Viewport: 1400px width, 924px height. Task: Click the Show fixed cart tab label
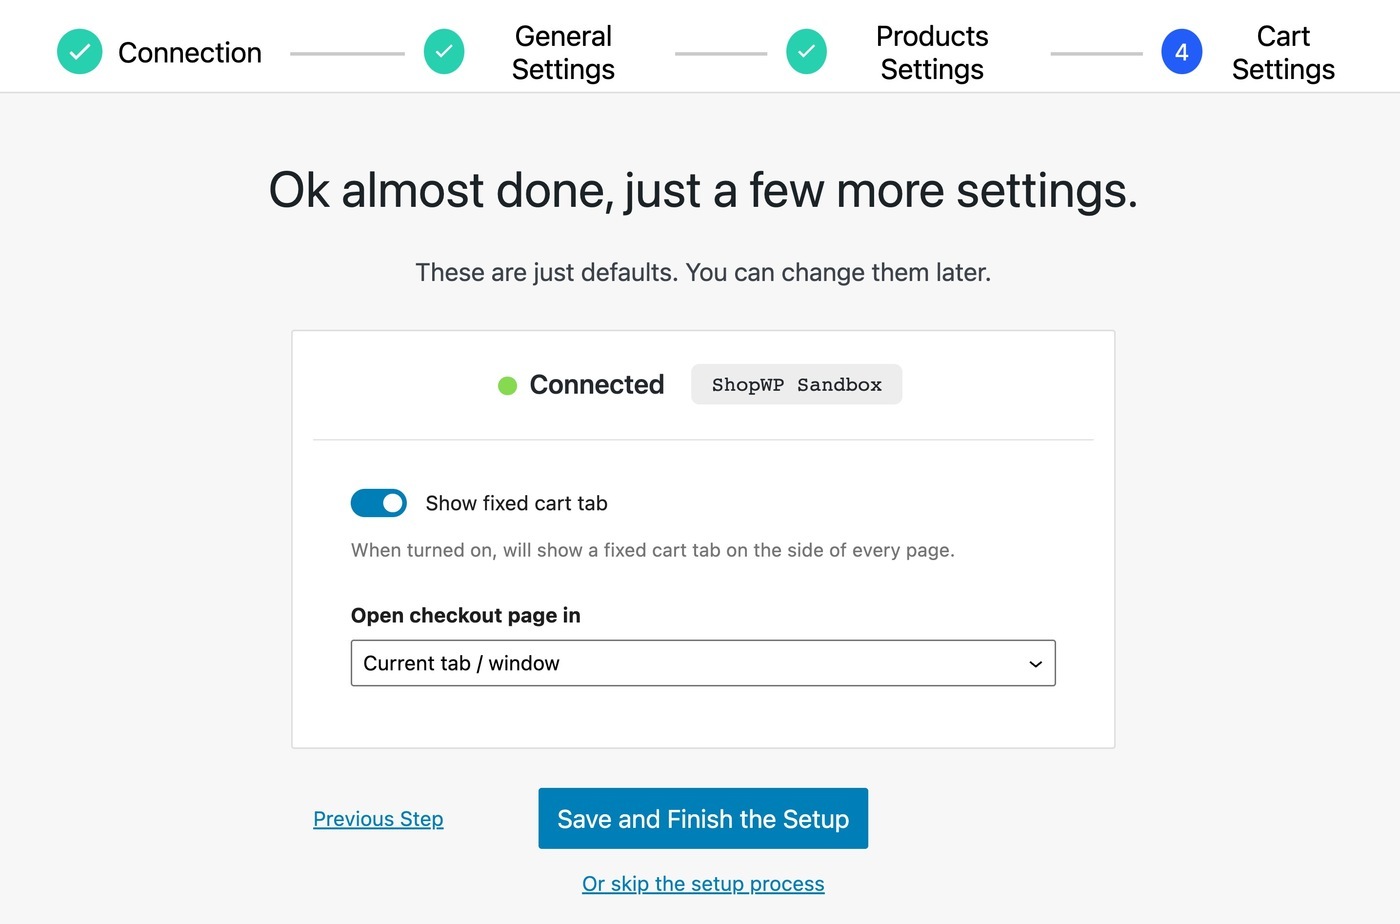click(x=516, y=503)
